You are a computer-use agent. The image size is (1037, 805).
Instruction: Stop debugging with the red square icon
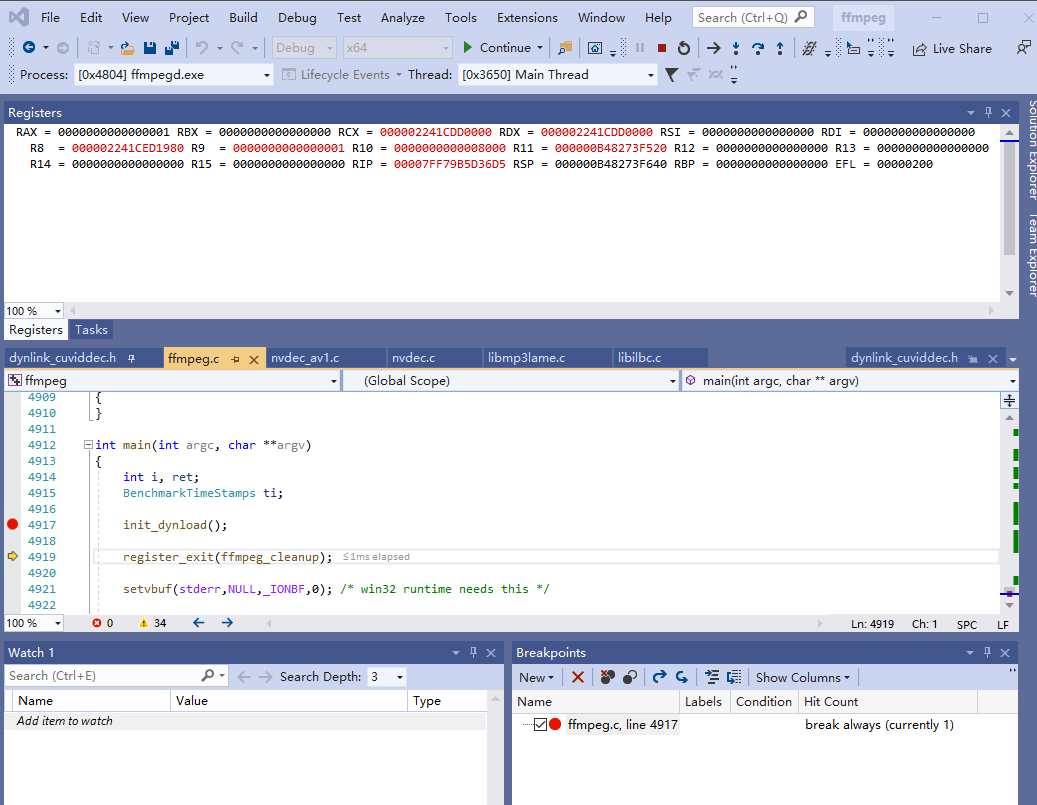point(662,48)
